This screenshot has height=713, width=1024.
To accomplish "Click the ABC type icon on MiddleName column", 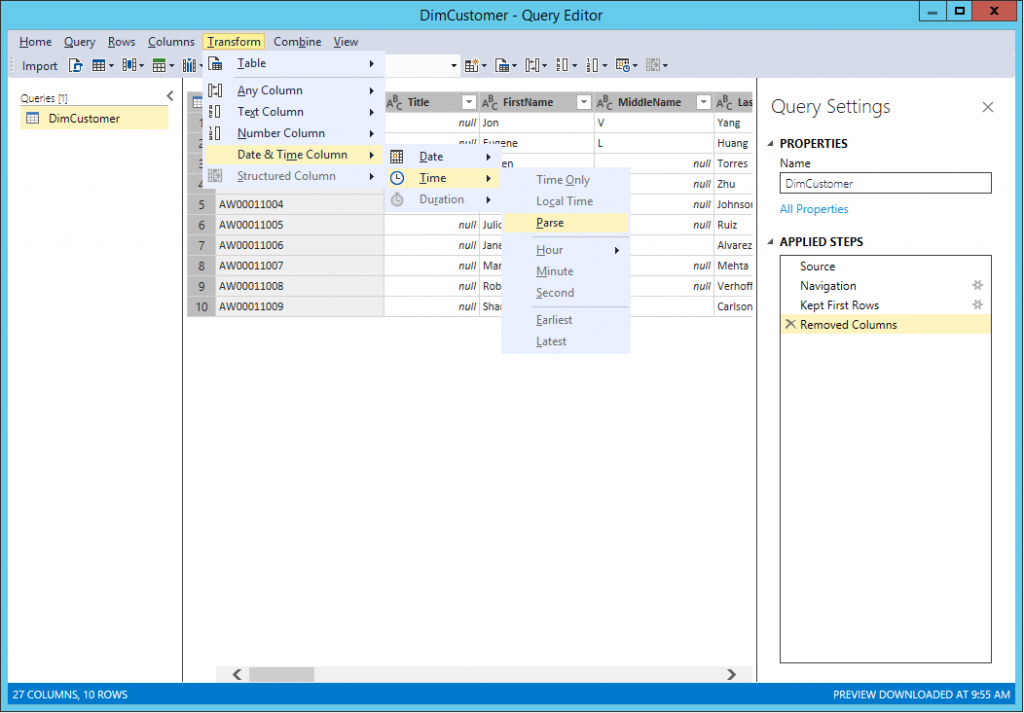I will pyautogui.click(x=604, y=103).
